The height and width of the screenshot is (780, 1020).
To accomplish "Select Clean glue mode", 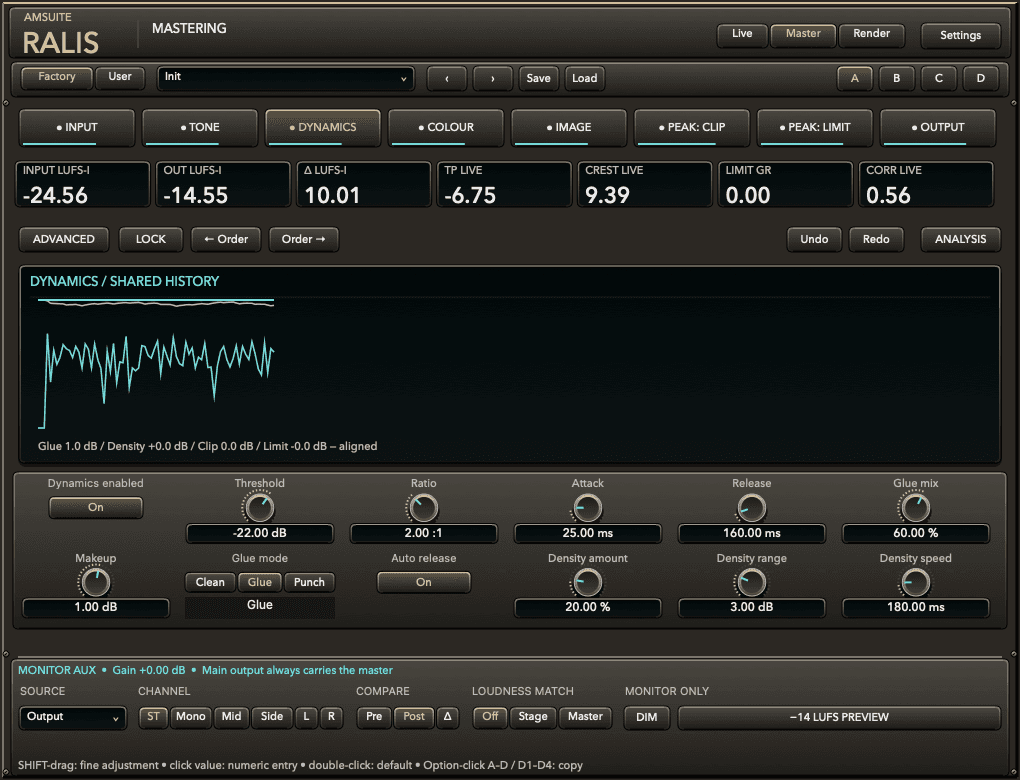I will (x=210, y=582).
